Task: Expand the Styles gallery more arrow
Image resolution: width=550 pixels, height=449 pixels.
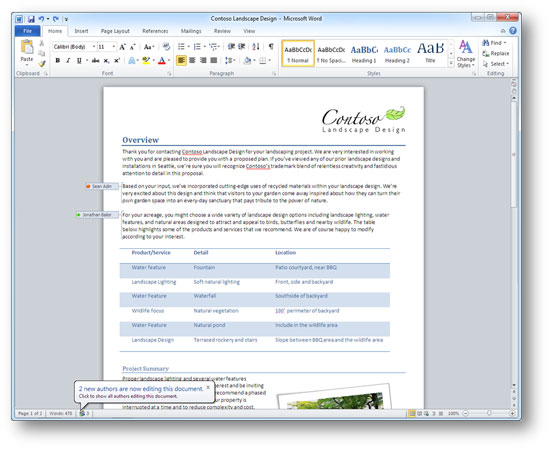Action: click(x=451, y=63)
